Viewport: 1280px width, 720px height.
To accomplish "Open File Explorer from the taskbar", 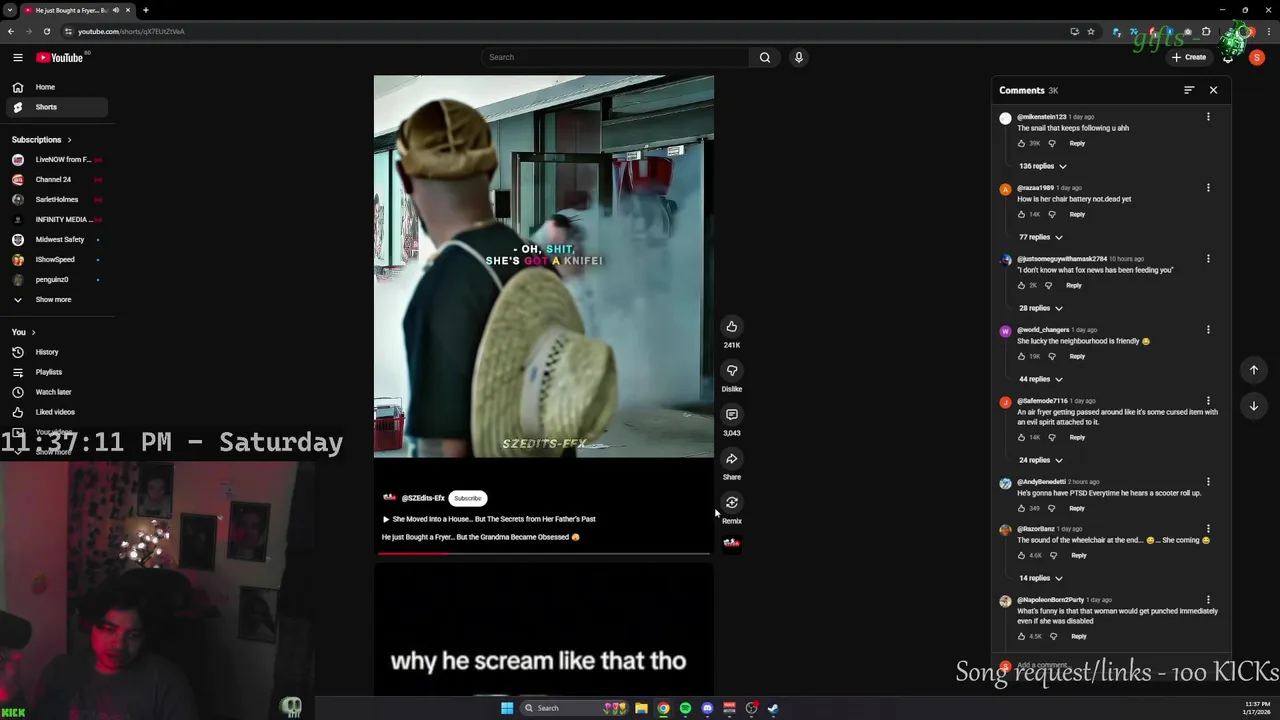I will [x=641, y=708].
